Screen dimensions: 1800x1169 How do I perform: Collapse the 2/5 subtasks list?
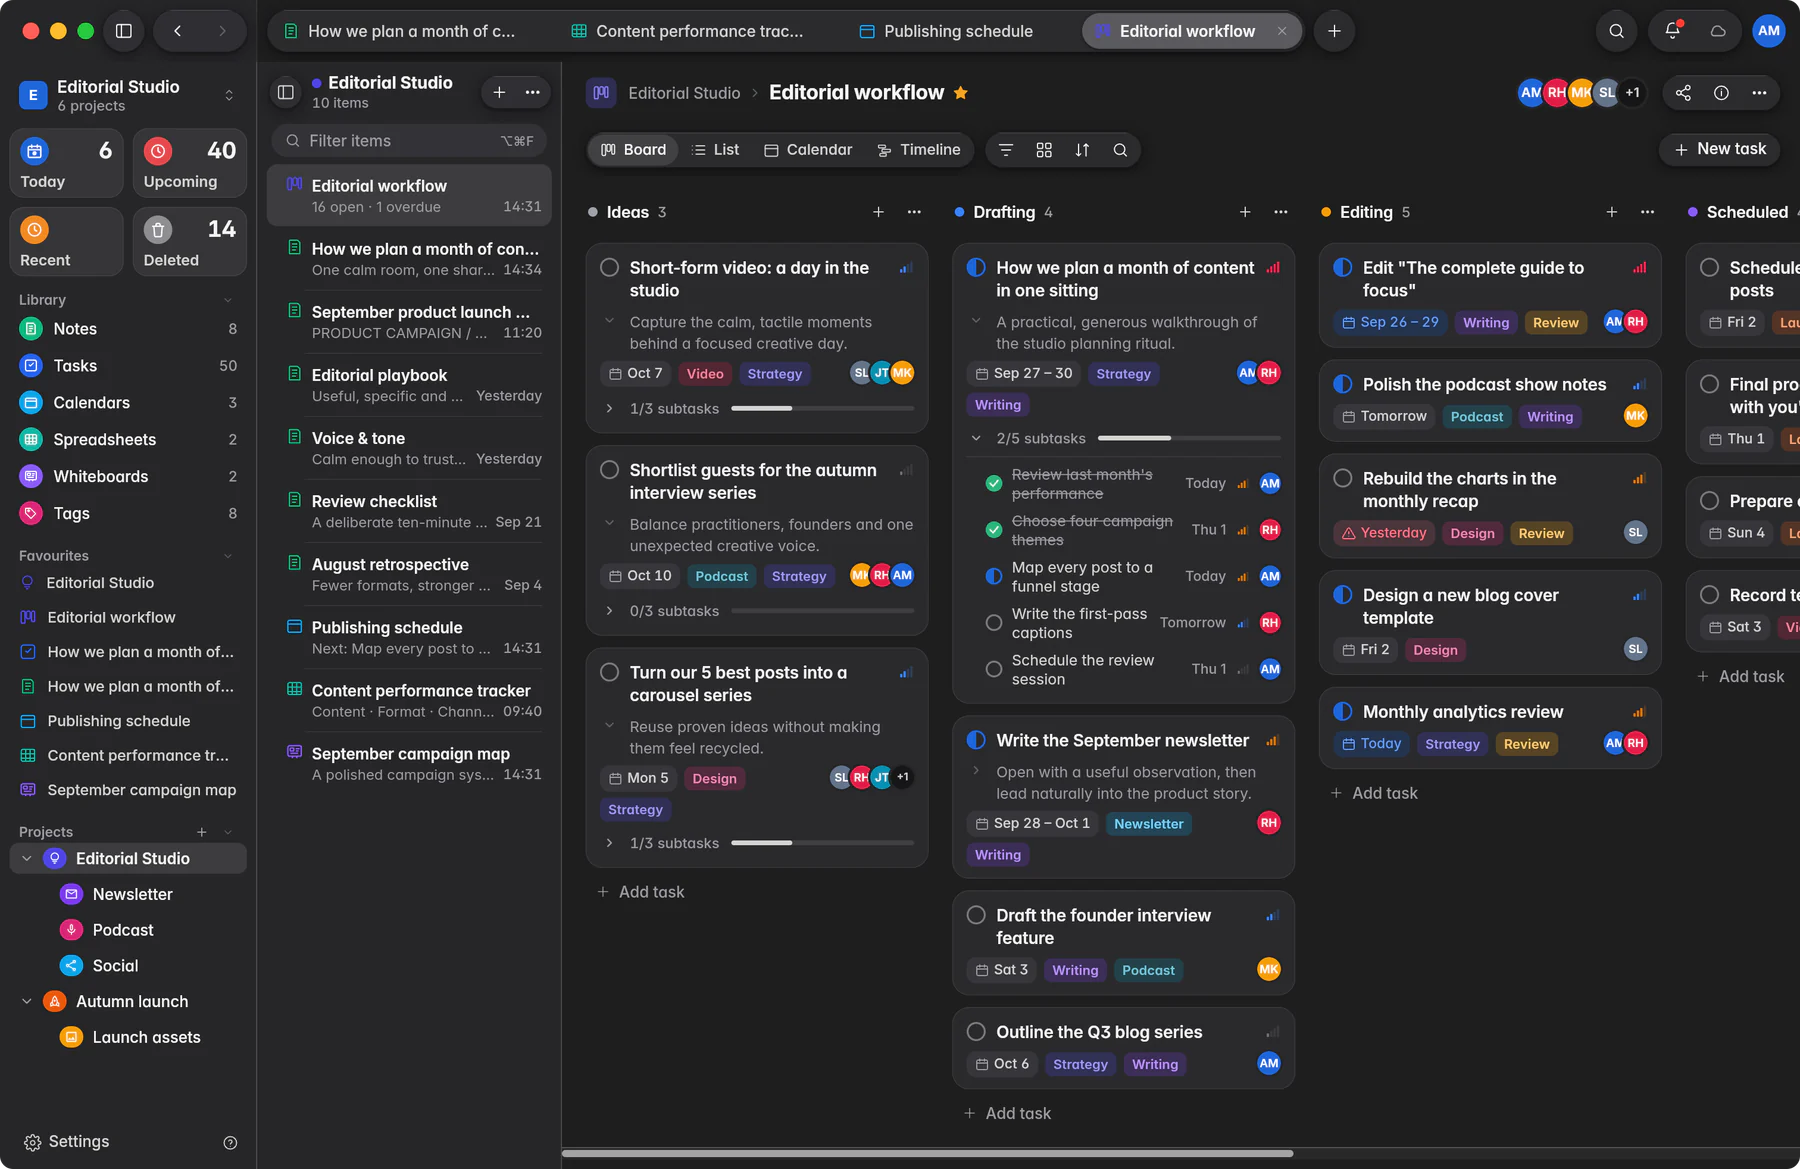click(x=976, y=438)
